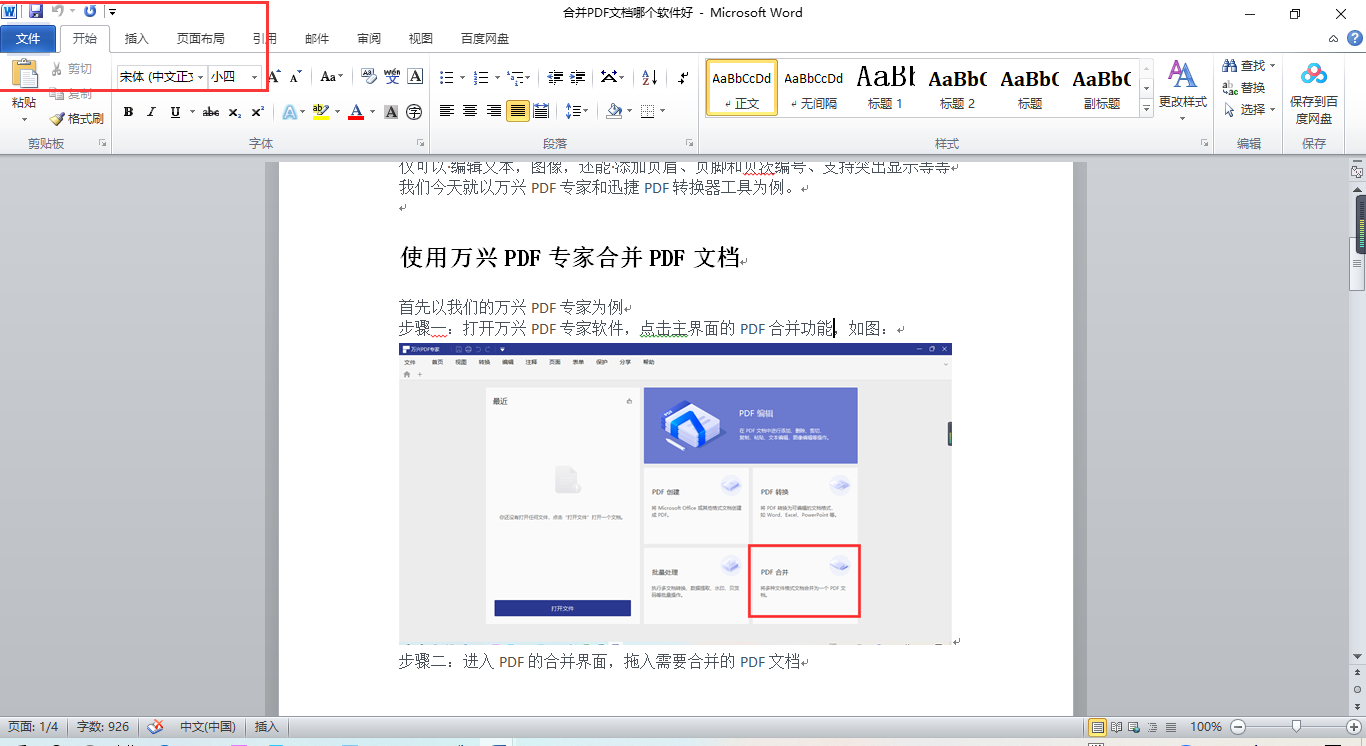Align text right
Screen dimensions: 1366x746
494,111
